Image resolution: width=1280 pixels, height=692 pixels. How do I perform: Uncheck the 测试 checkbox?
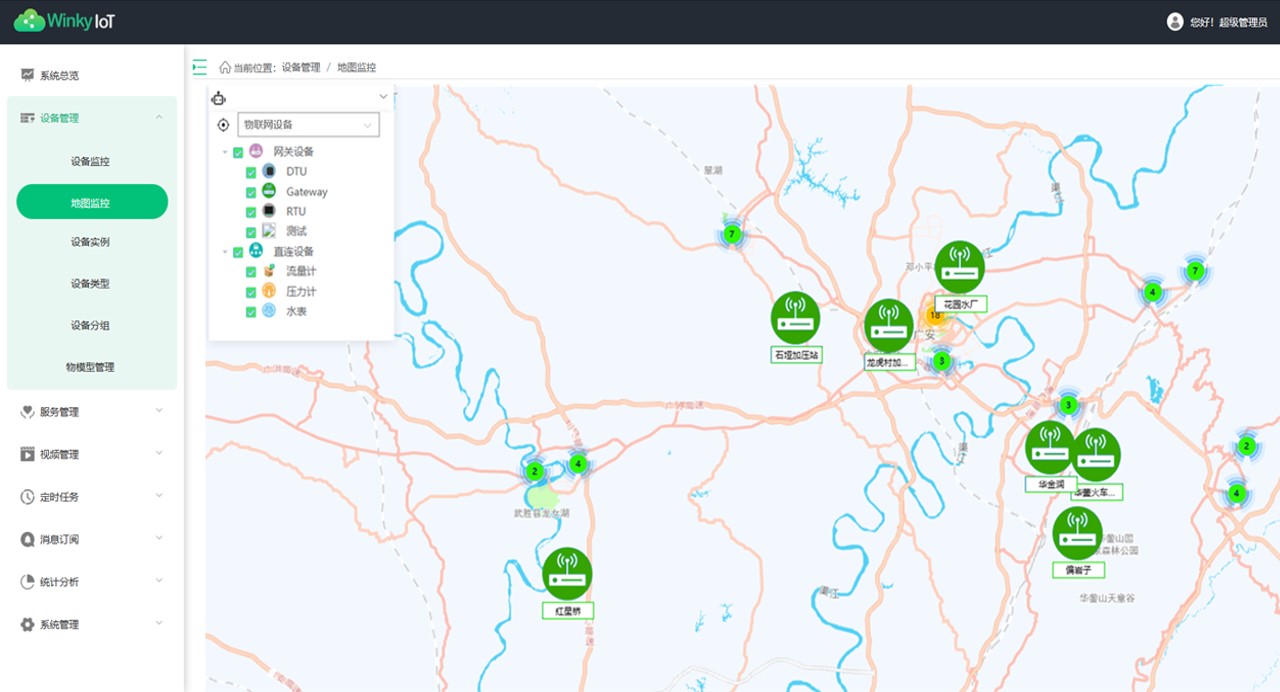251,232
